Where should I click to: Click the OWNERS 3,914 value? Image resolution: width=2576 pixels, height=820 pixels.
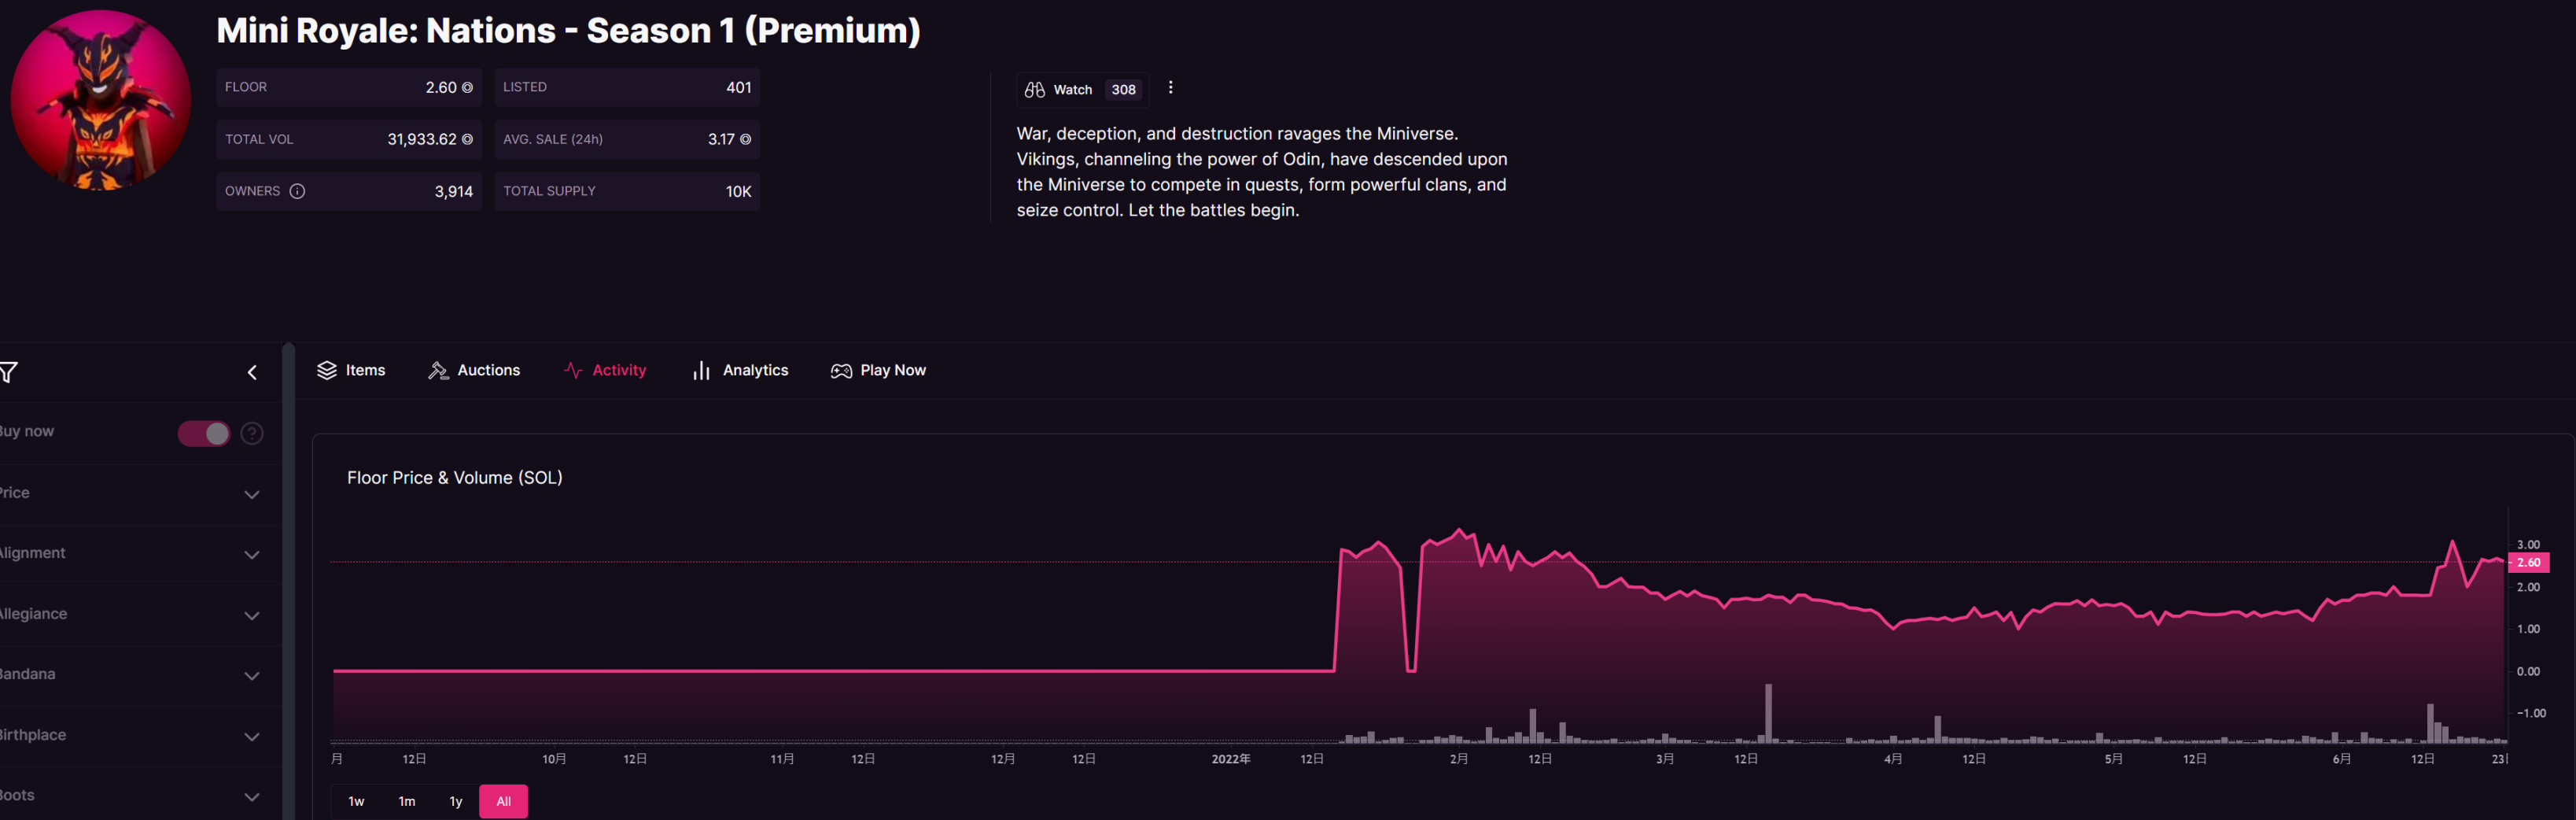pos(454,192)
